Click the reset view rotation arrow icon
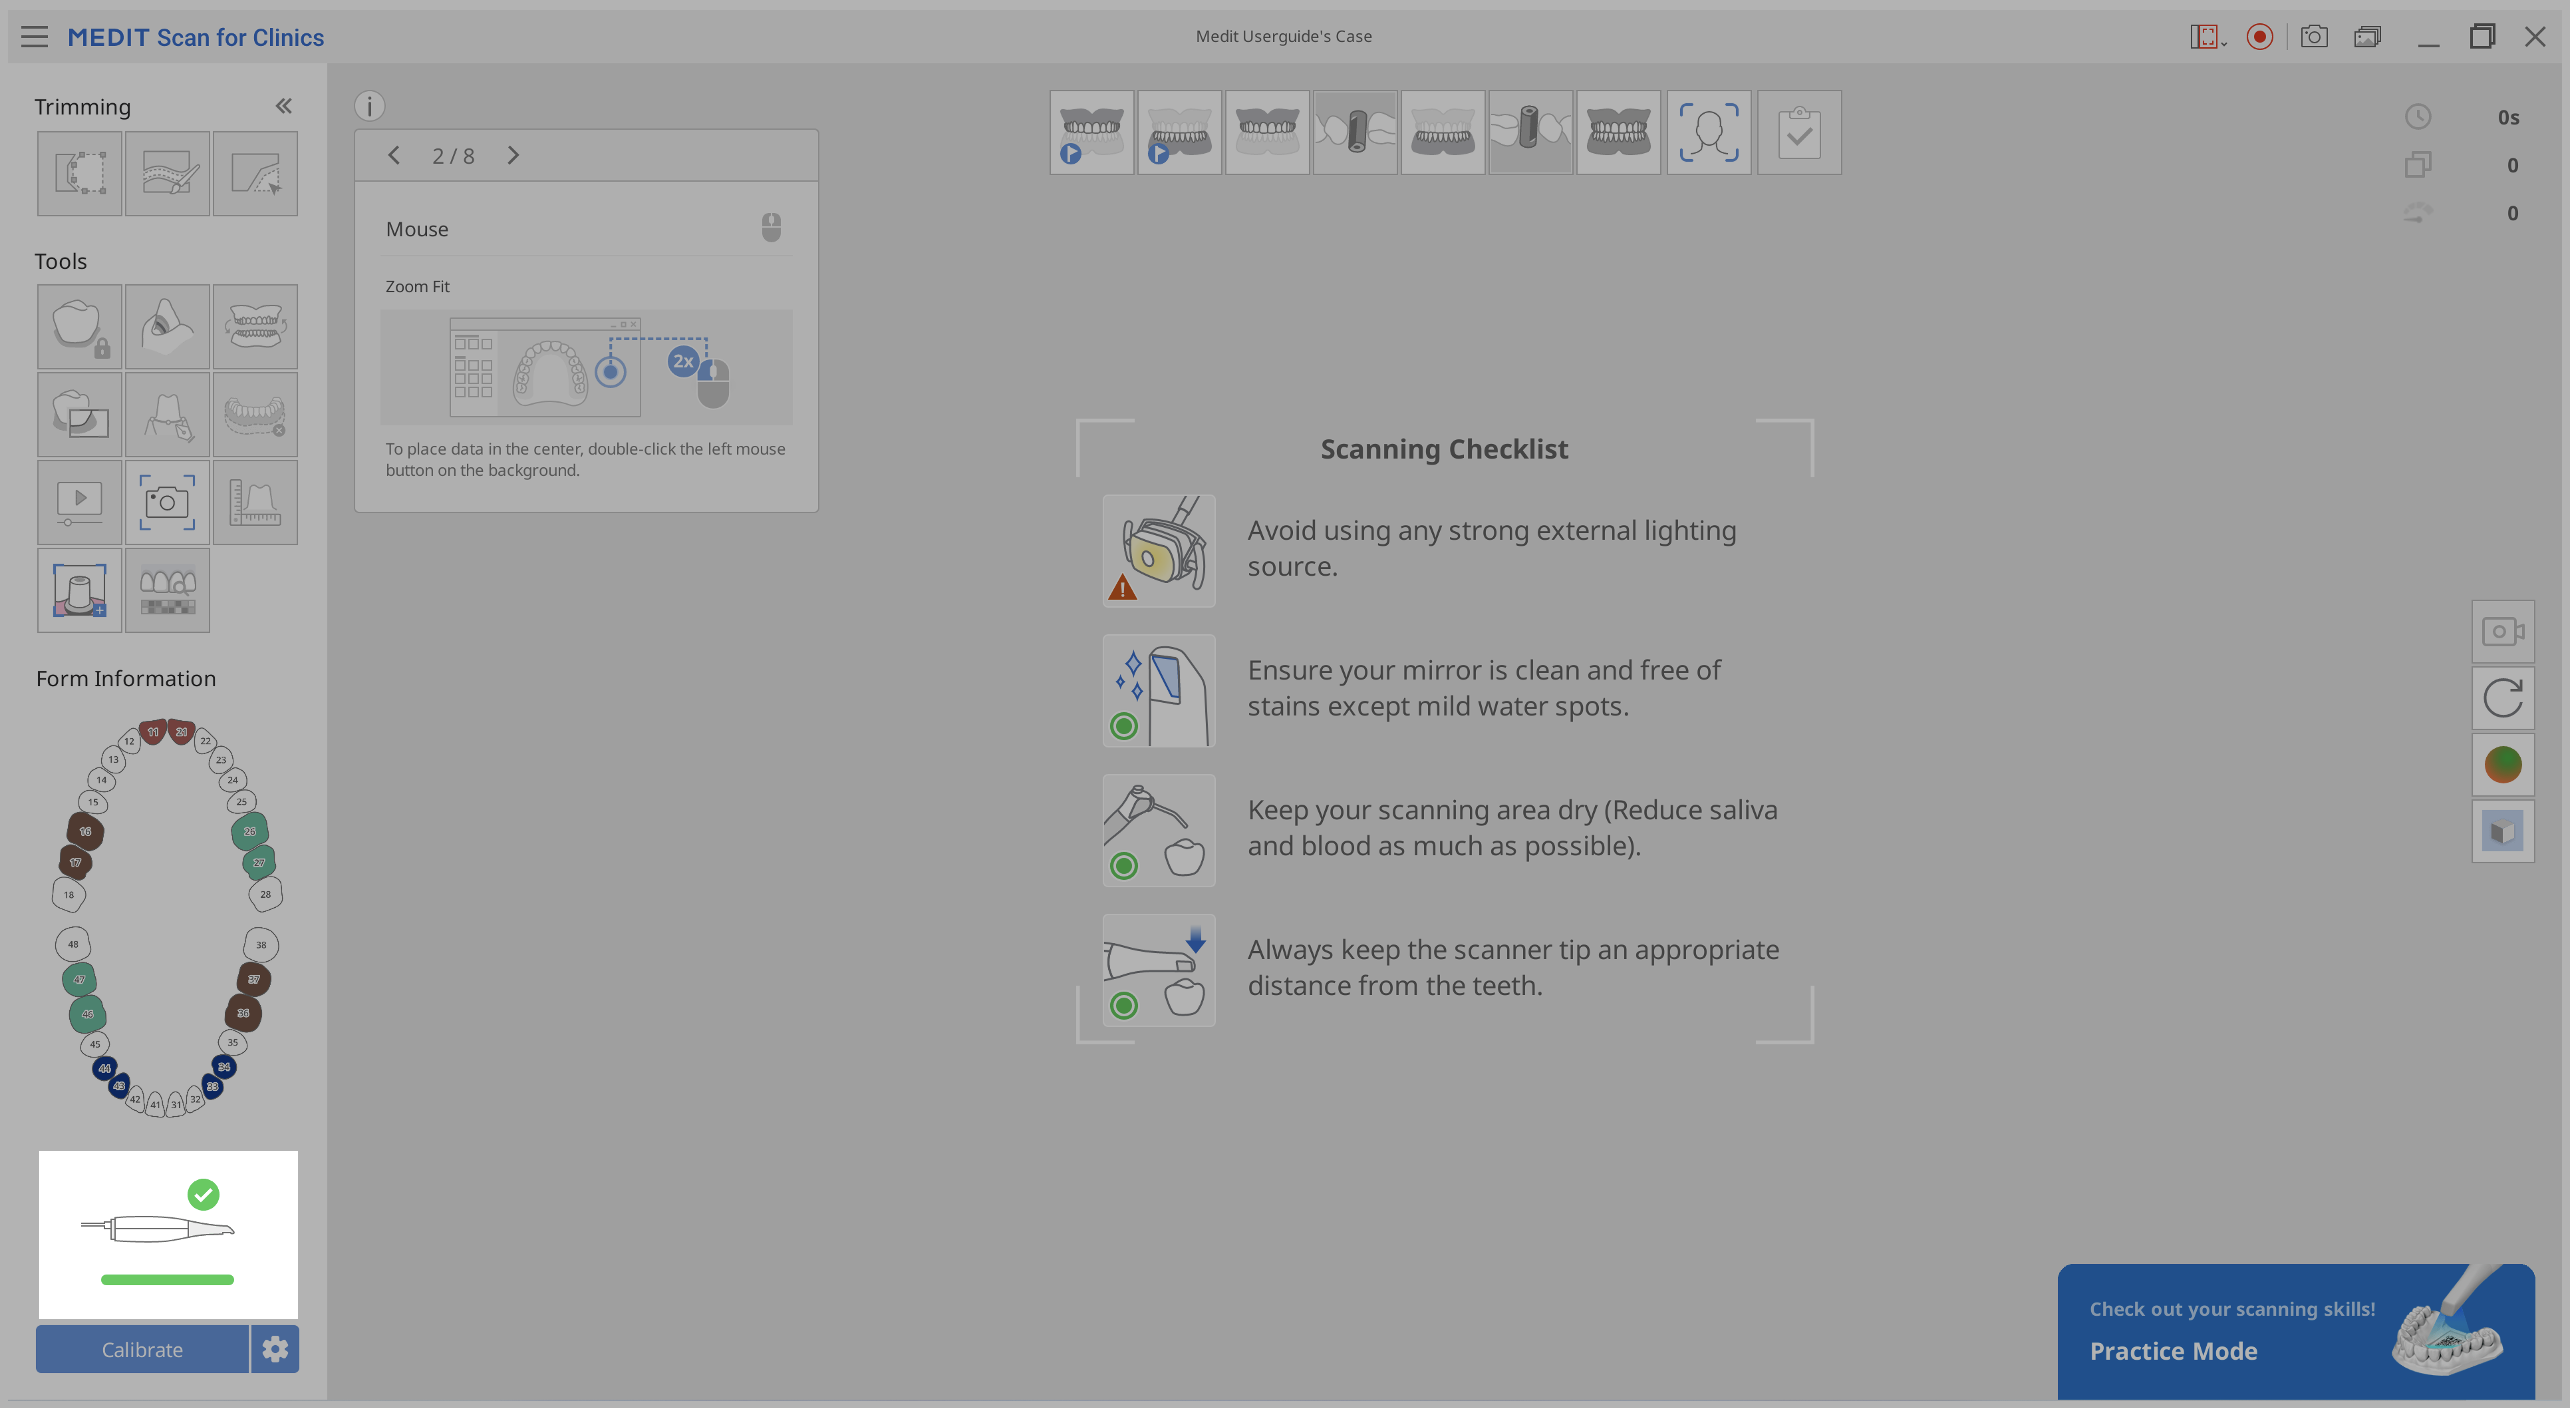2570x1408 pixels. pyautogui.click(x=2503, y=698)
